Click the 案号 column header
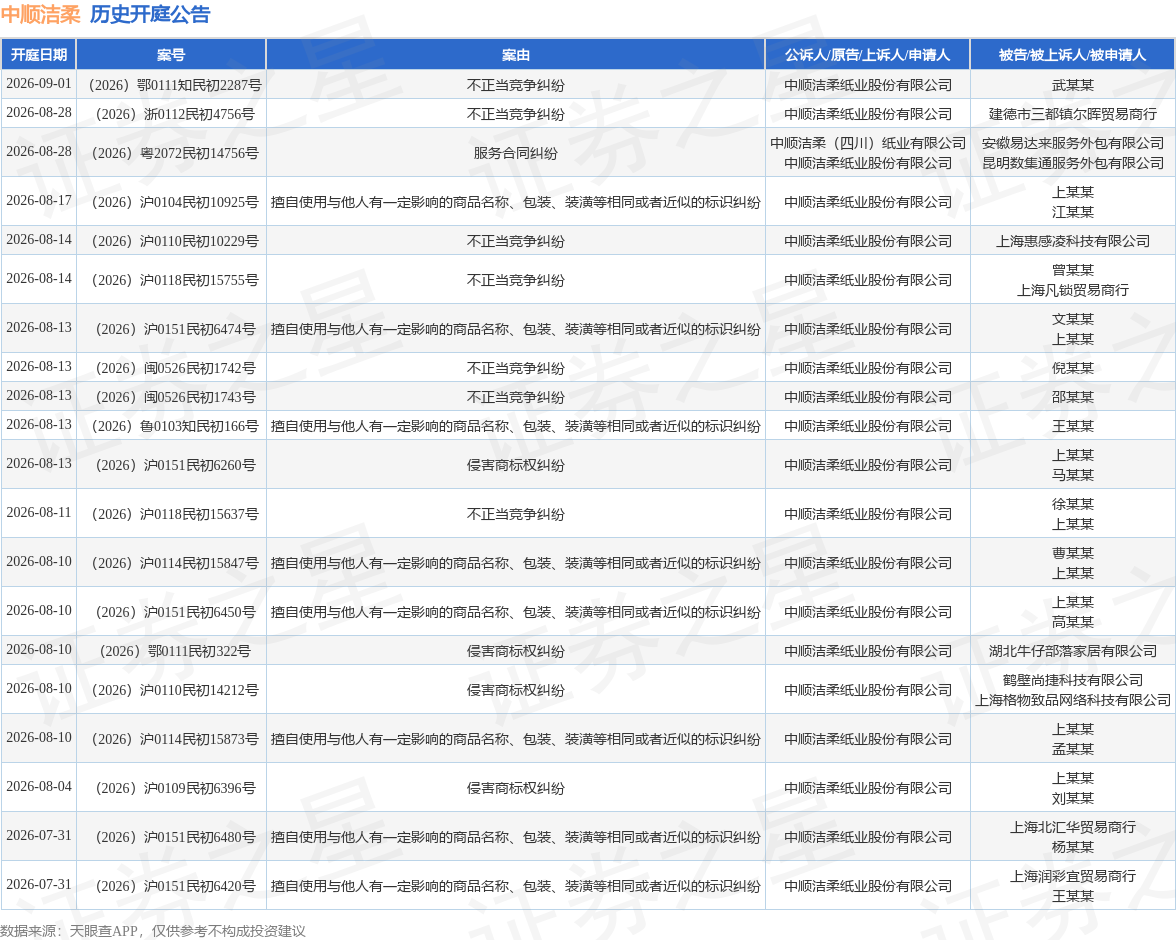Image resolution: width=1176 pixels, height=940 pixels. 171,55
